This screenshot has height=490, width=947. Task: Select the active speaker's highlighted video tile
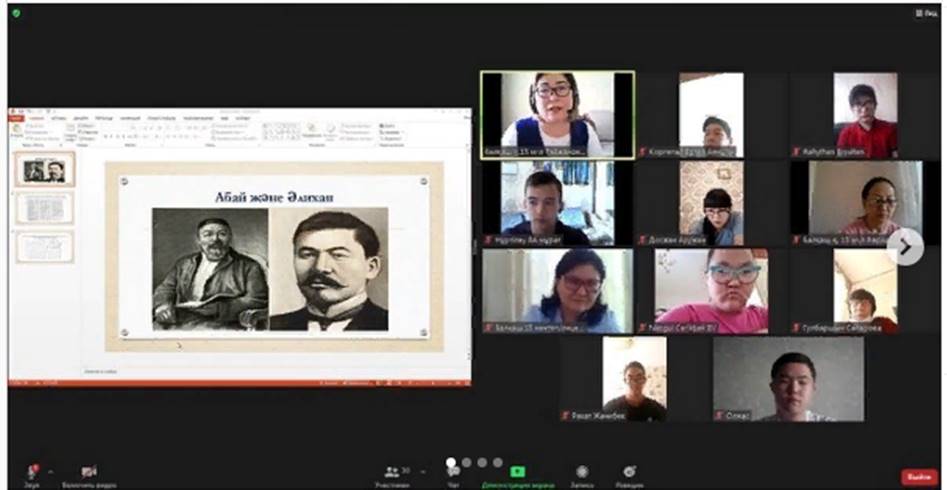coord(556,113)
